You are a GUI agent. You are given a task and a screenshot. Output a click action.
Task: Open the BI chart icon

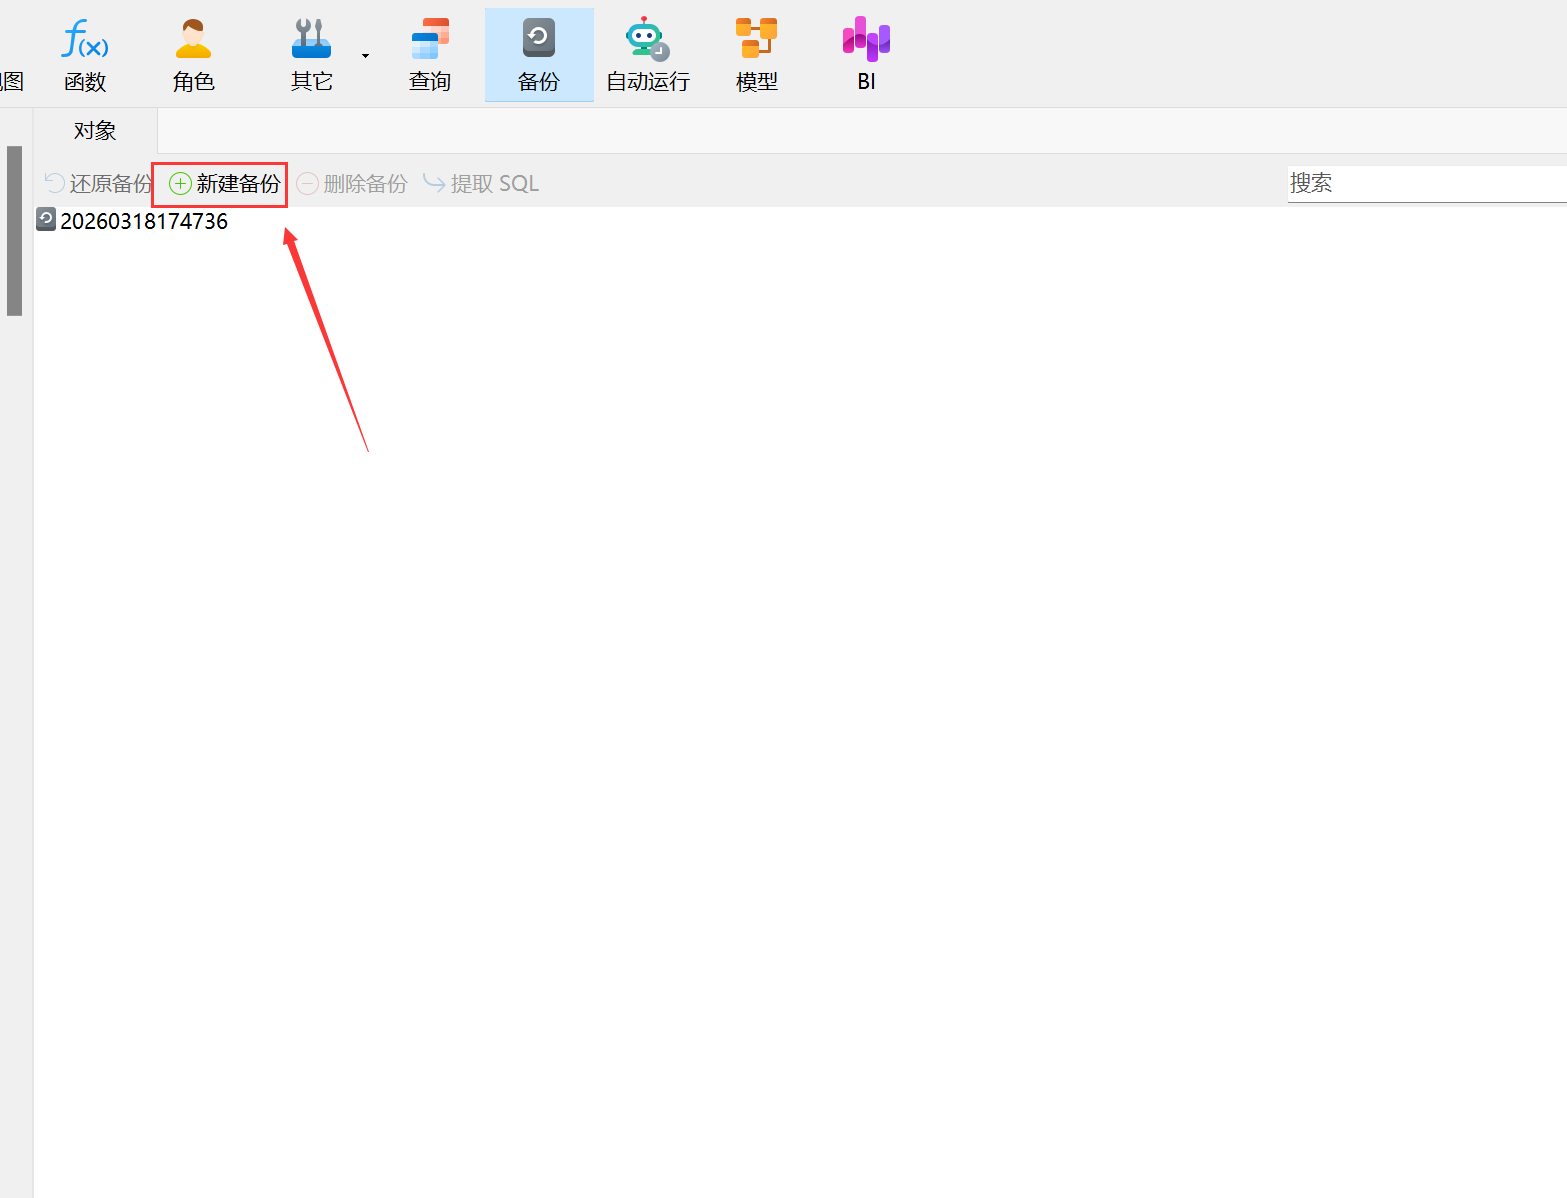[866, 55]
